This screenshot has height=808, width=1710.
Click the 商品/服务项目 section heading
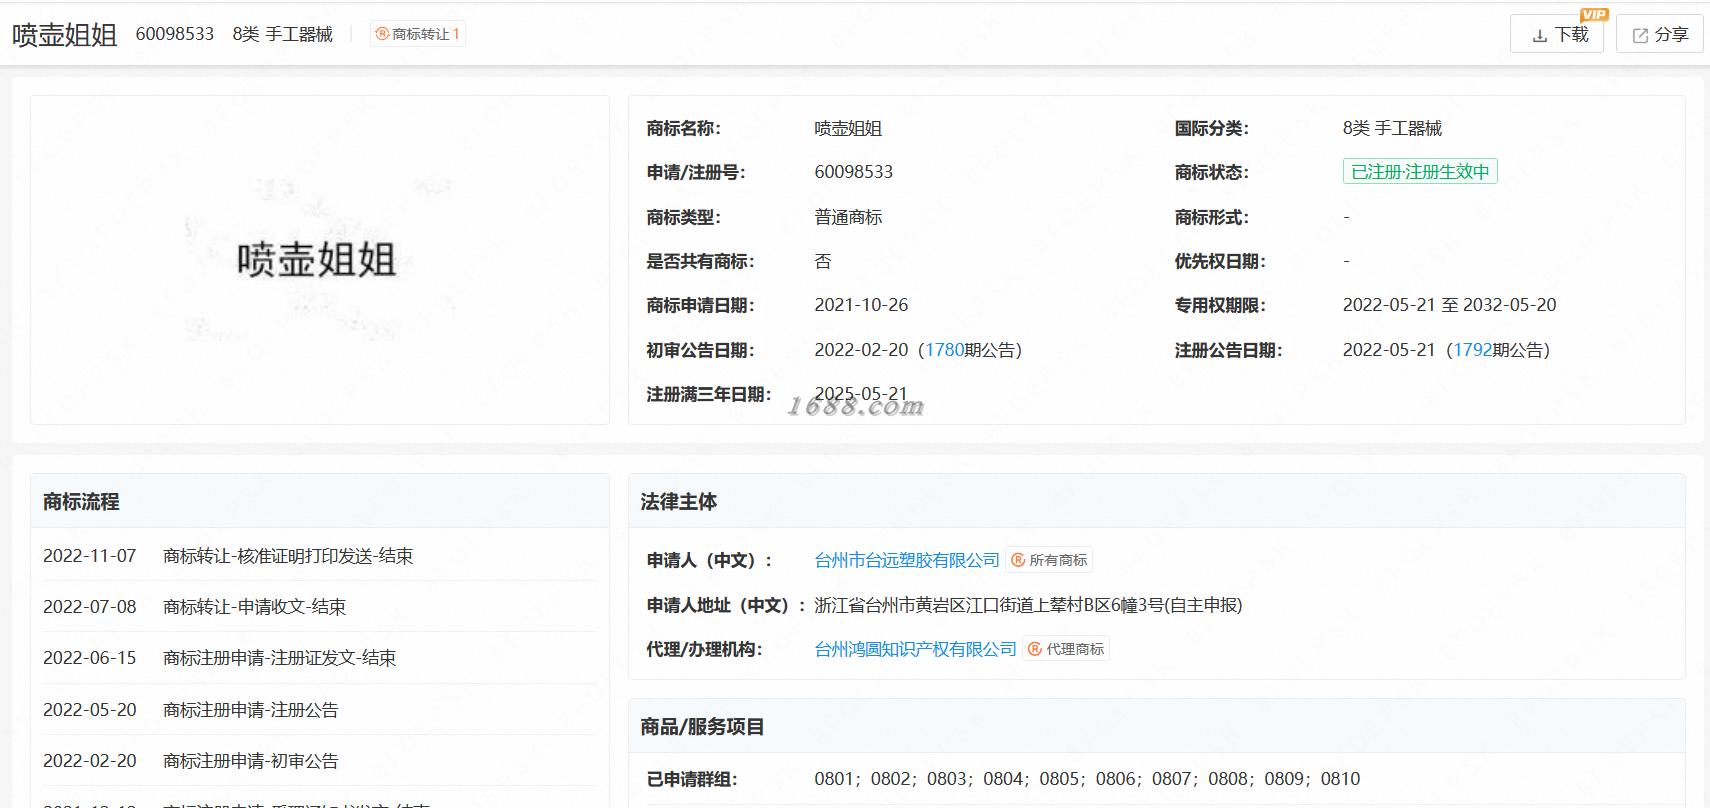(702, 727)
